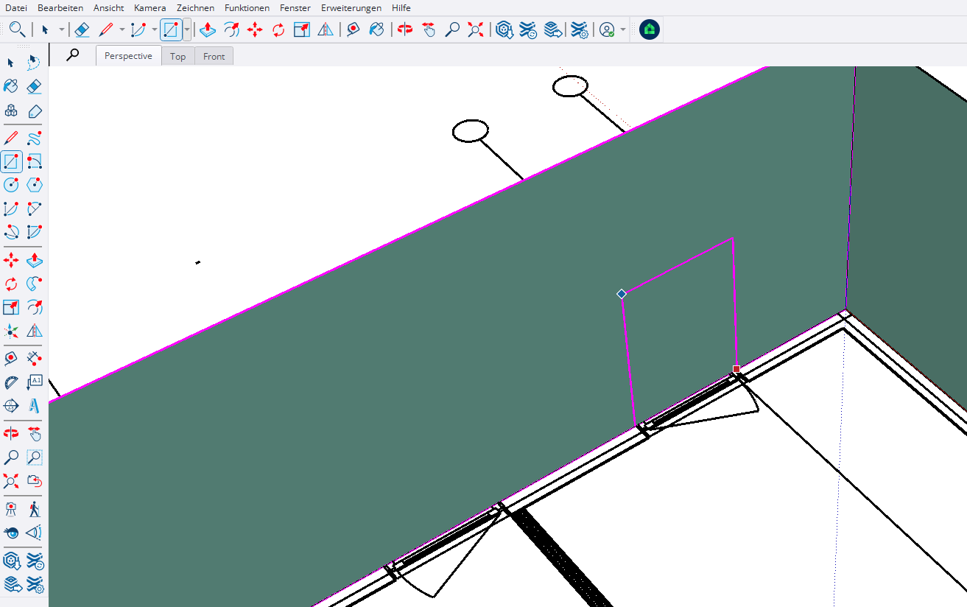Screen dimensions: 967x607
Task: Click the blue diamond point on the wall
Action: pos(622,294)
